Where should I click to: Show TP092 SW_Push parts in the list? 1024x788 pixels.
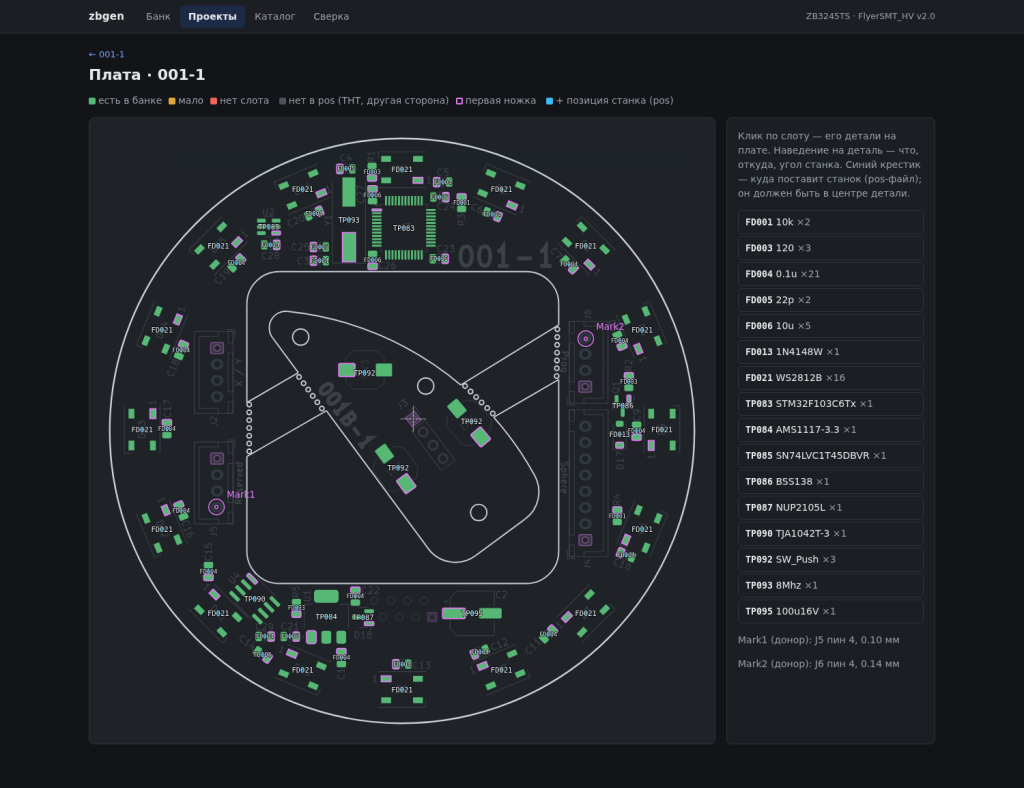coord(831,559)
